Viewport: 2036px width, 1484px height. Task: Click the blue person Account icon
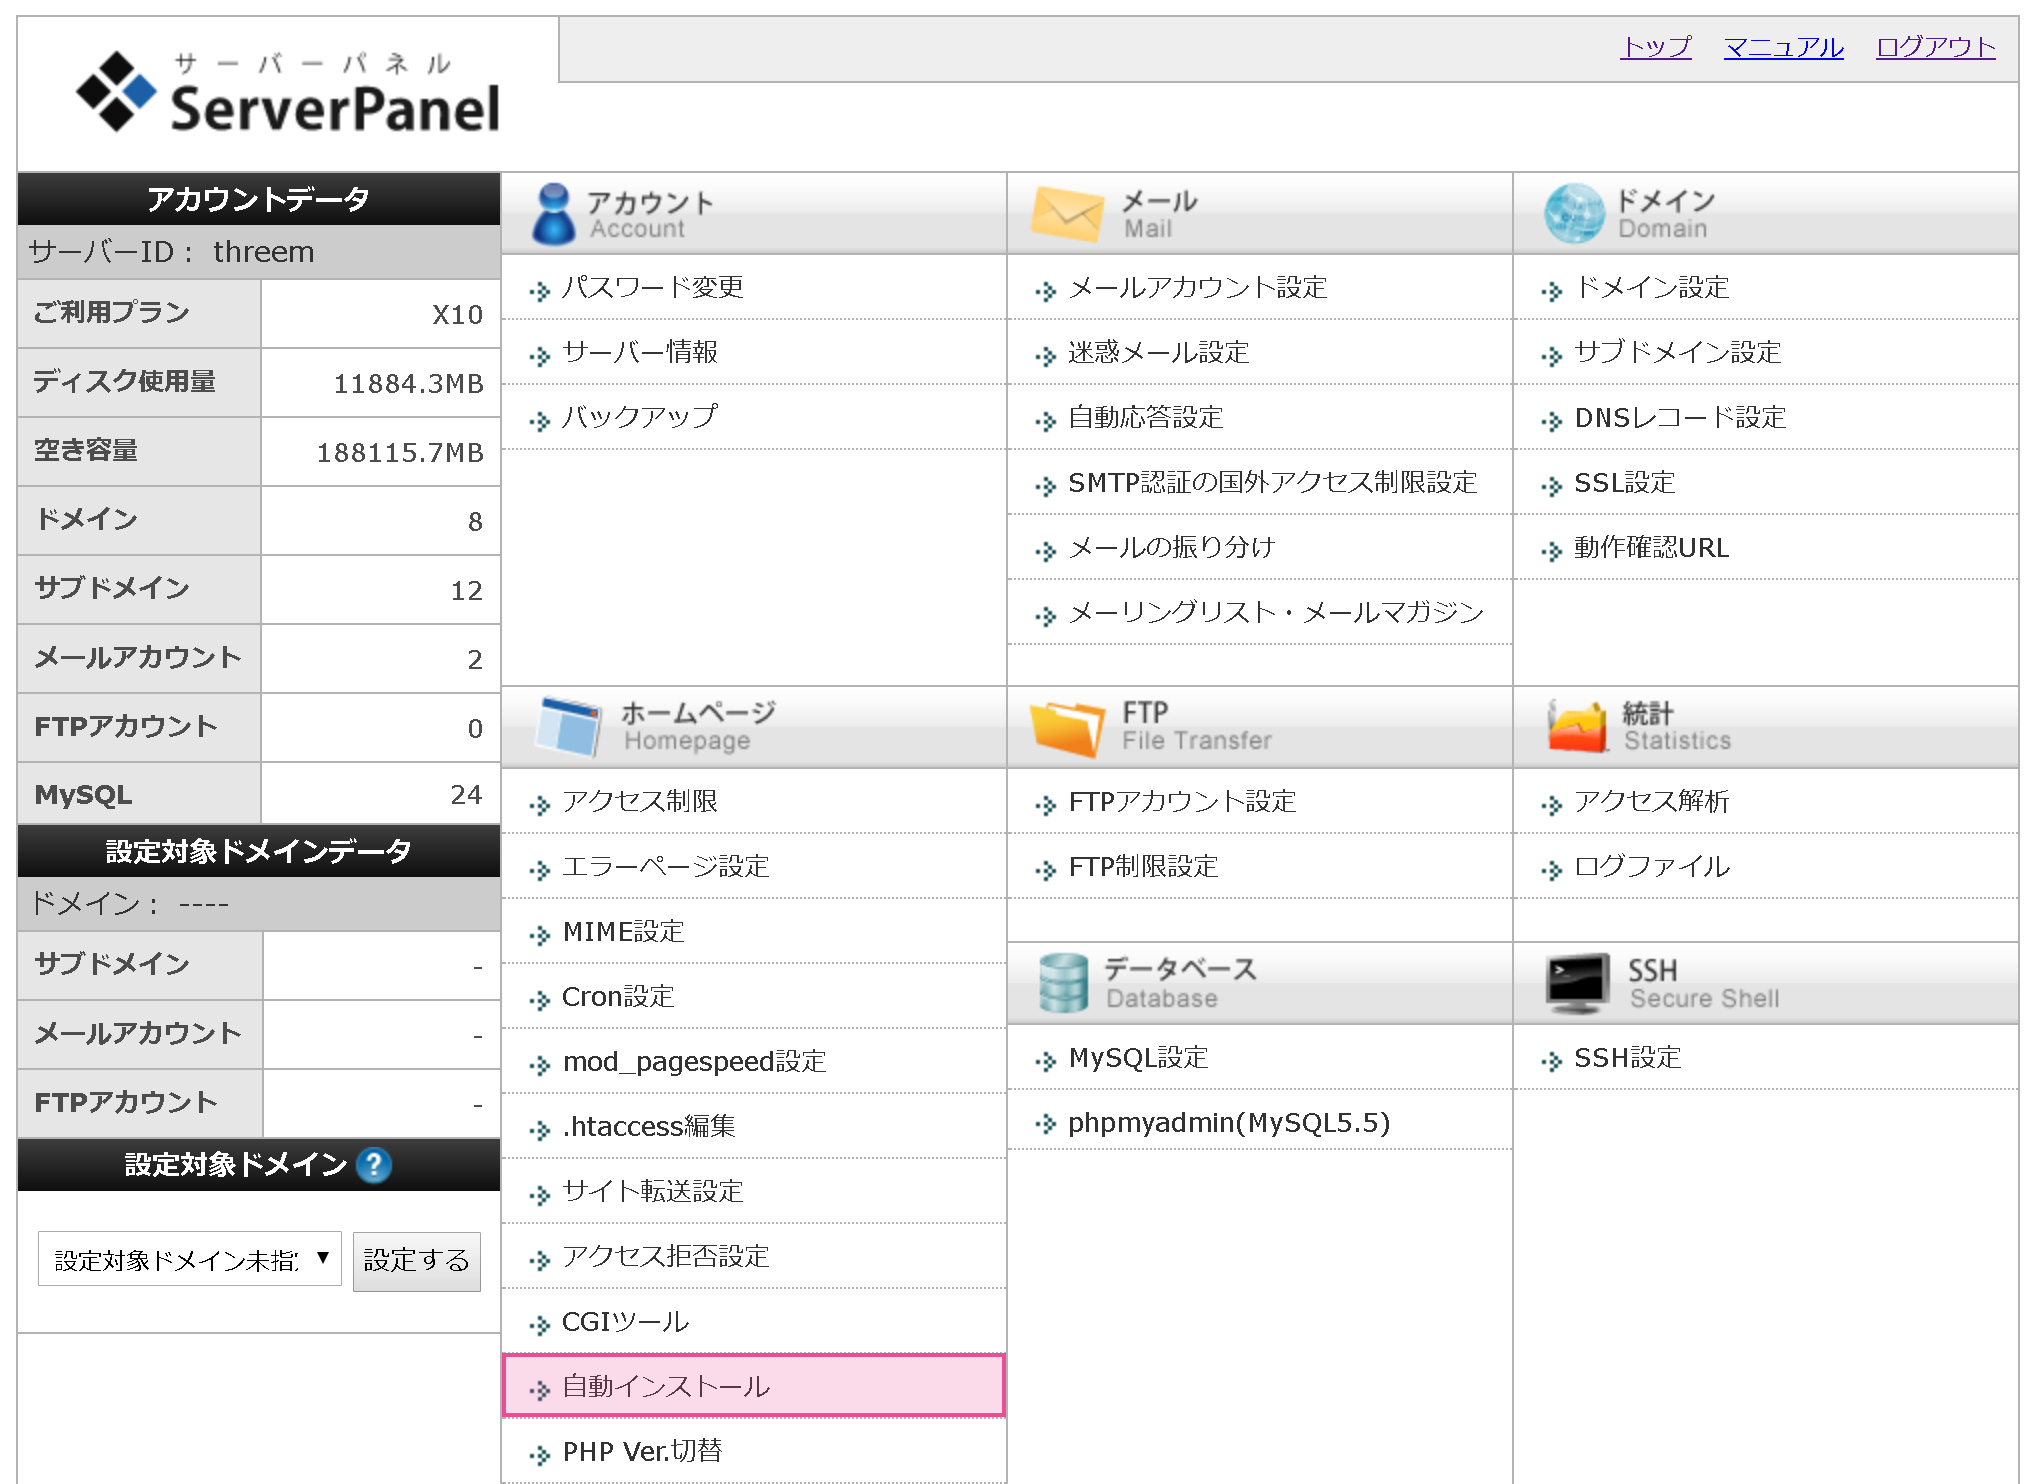pyautogui.click(x=553, y=214)
